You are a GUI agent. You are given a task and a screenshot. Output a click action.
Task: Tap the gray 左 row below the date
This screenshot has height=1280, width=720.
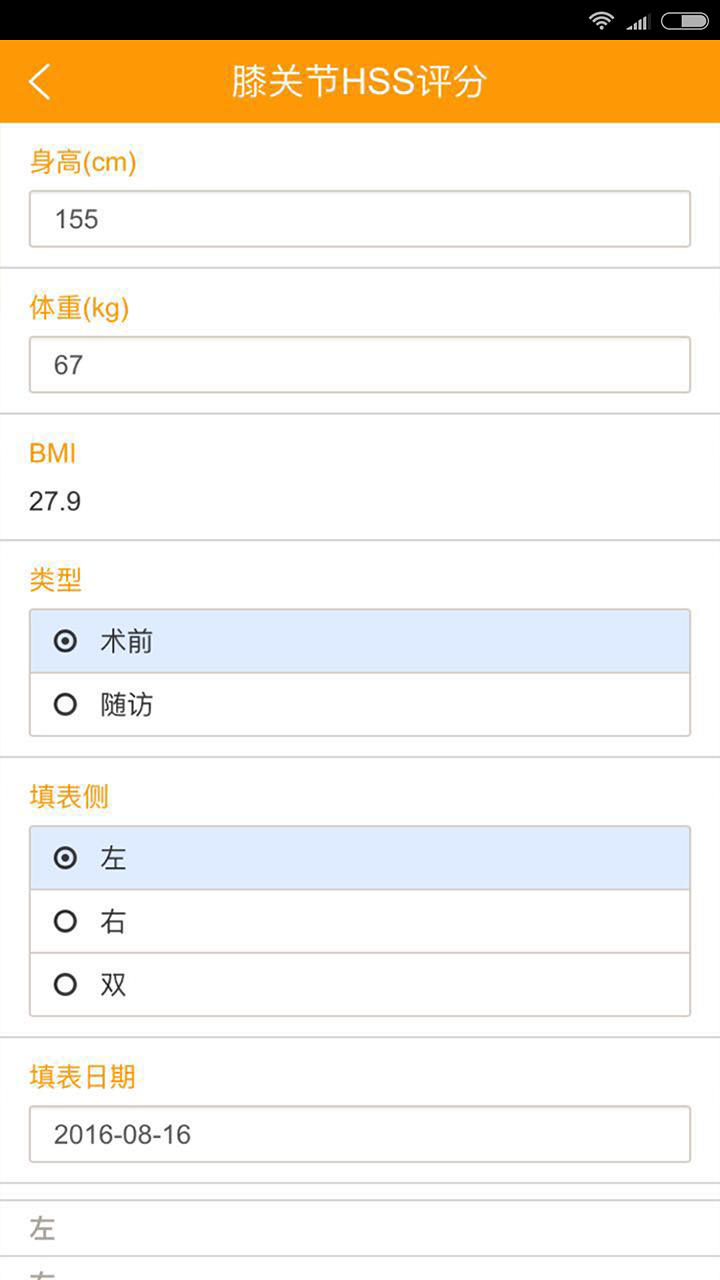pos(42,1229)
